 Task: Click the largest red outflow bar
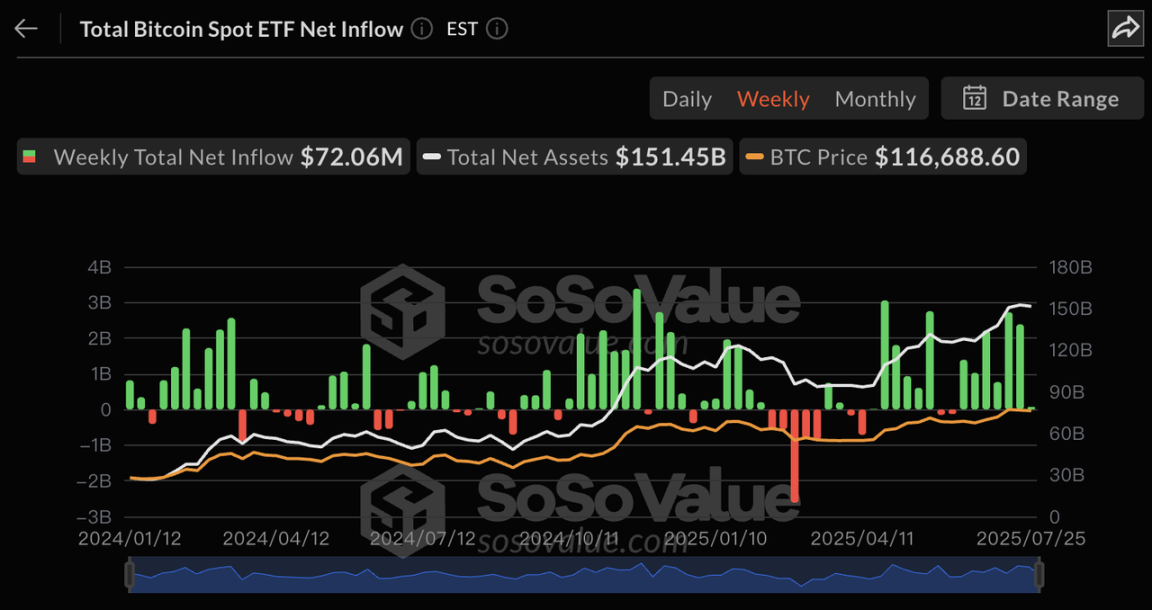point(795,456)
